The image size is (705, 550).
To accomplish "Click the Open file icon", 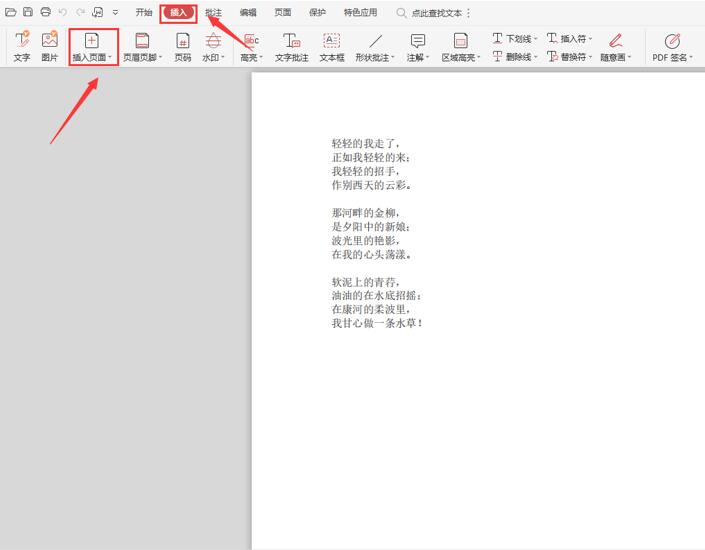I will pos(11,12).
